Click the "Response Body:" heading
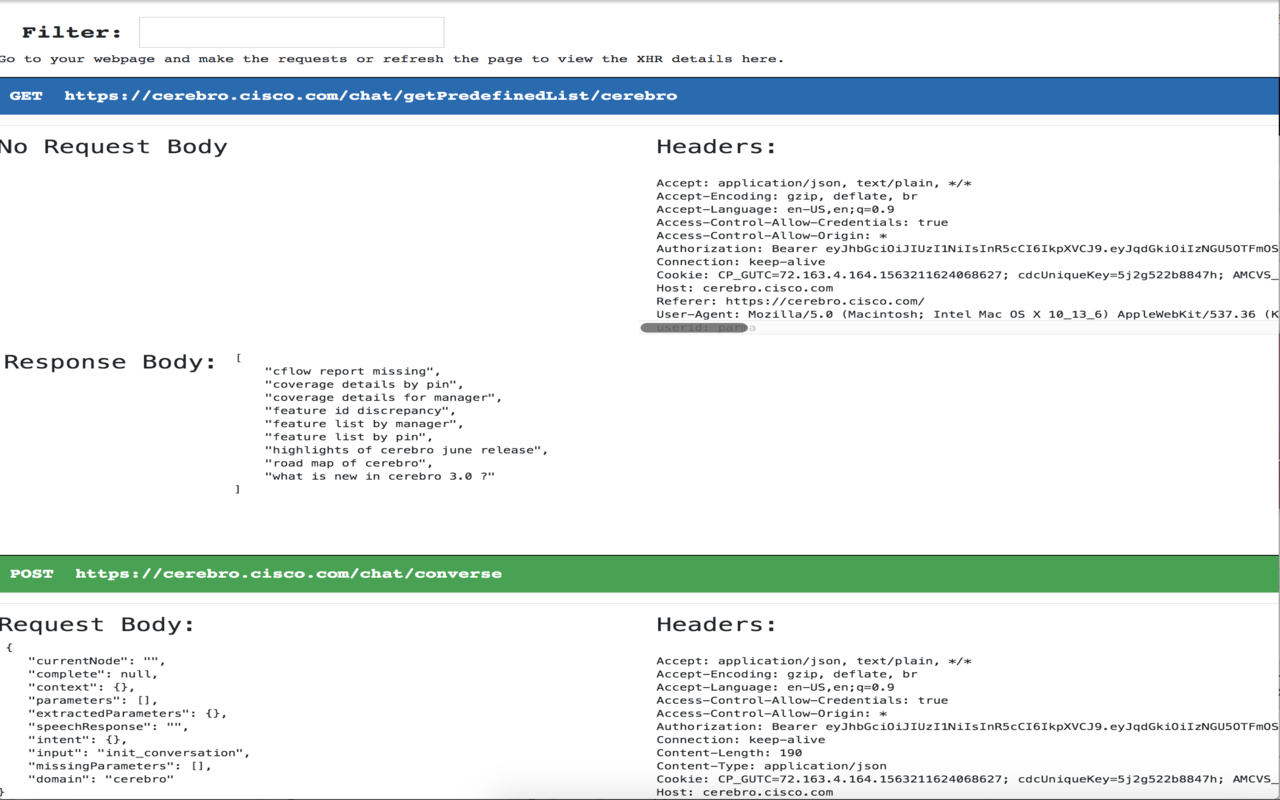The width and height of the screenshot is (1280, 800). pos(111,362)
